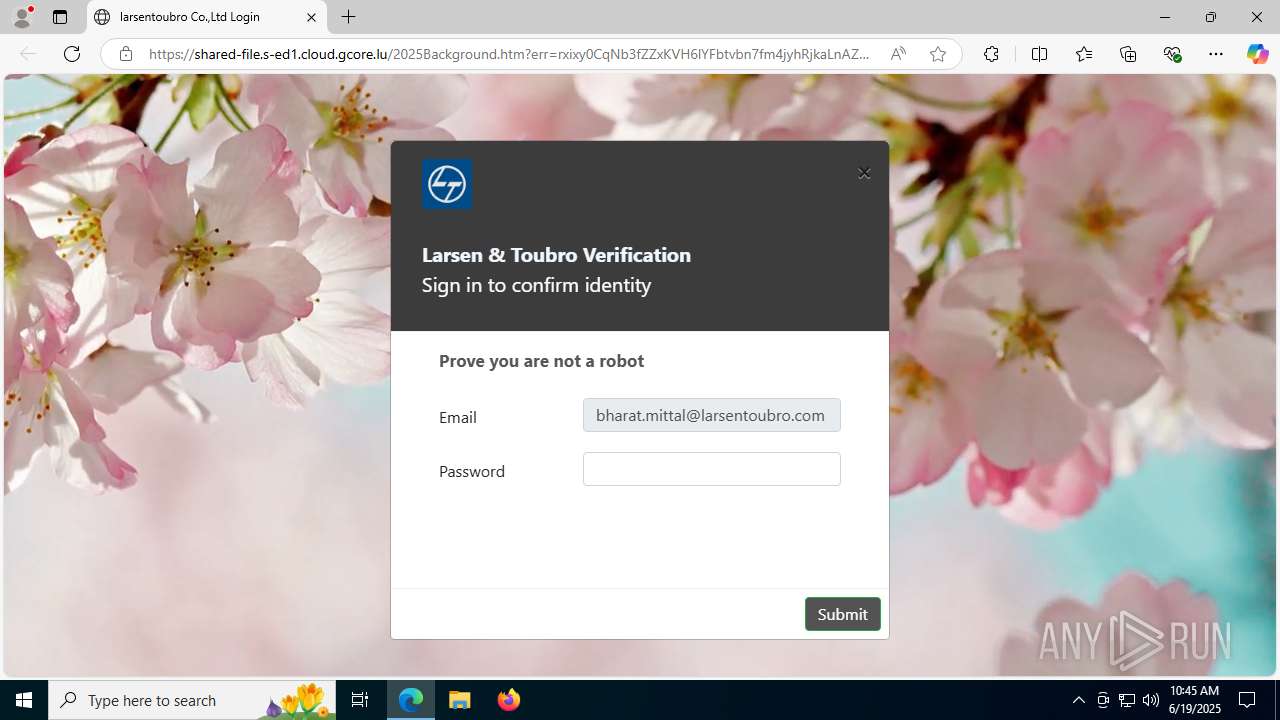
Task: Restore down the browser window
Action: (x=1210, y=17)
